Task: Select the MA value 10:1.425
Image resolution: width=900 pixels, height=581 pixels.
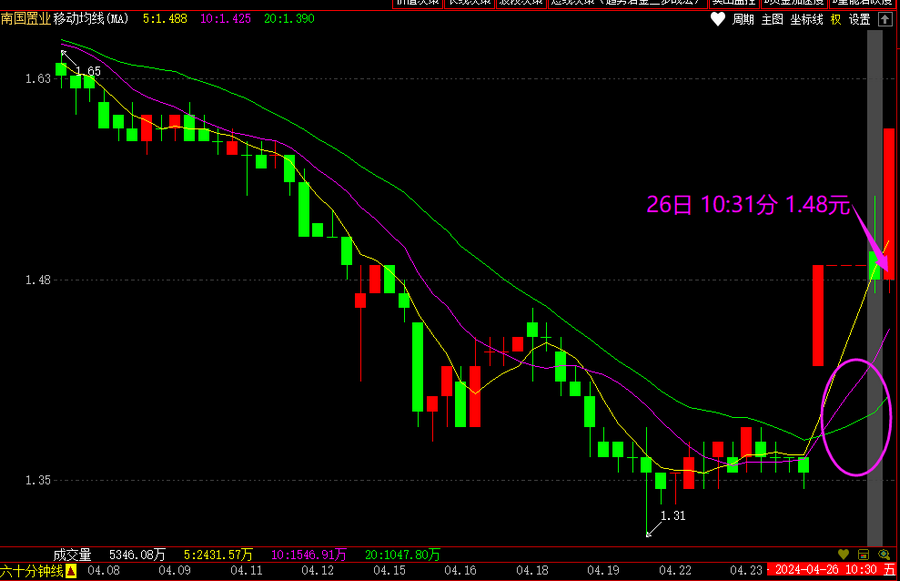Action: 226,19
